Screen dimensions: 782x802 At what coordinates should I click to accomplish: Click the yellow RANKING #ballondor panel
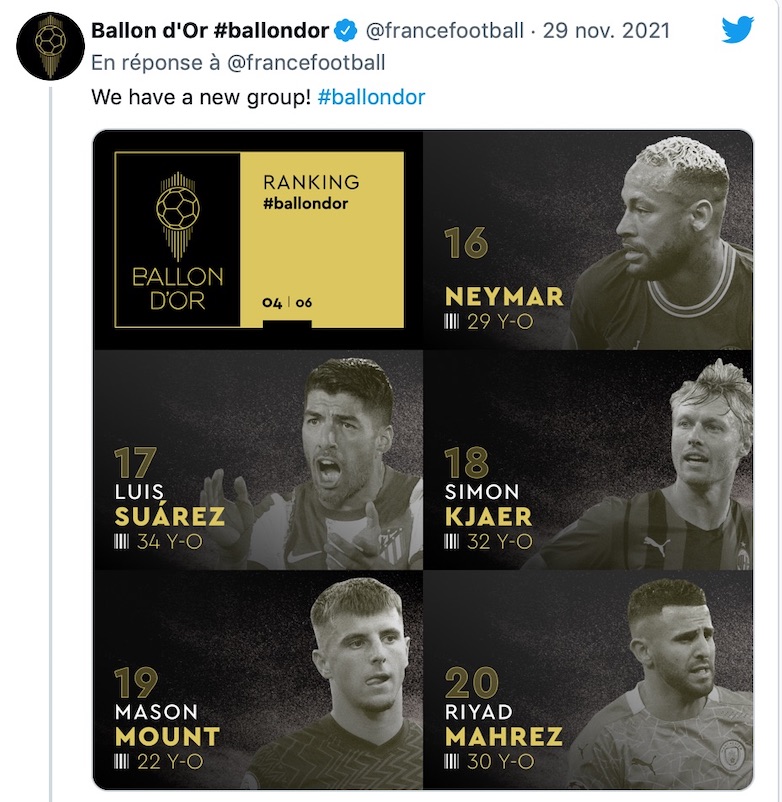322,240
